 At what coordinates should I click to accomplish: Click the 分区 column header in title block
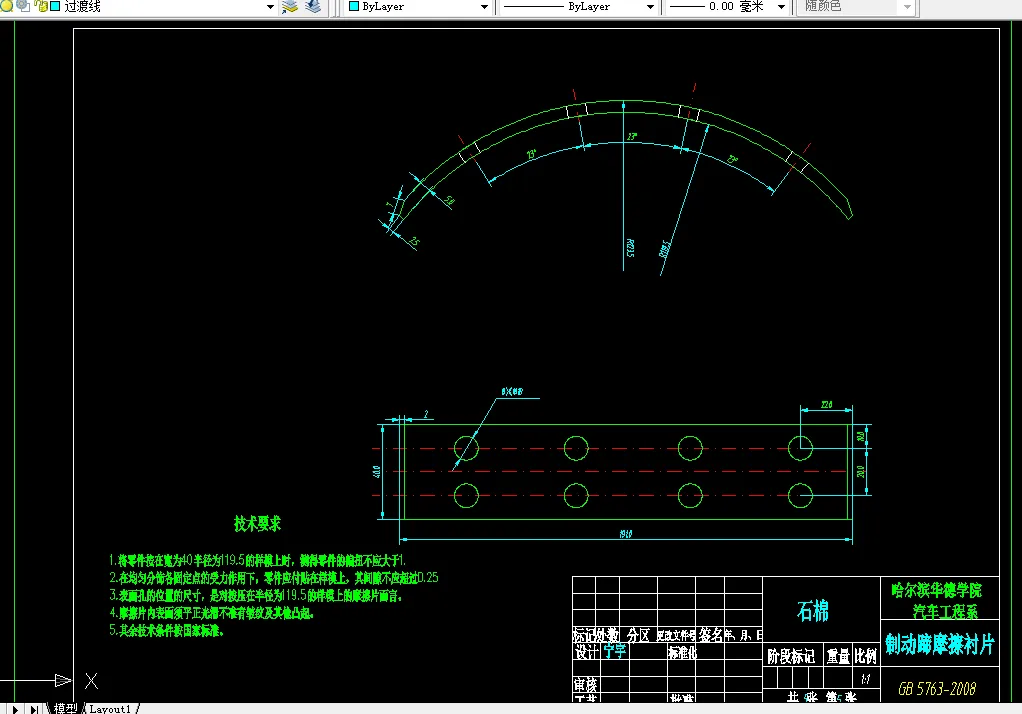[x=638, y=635]
